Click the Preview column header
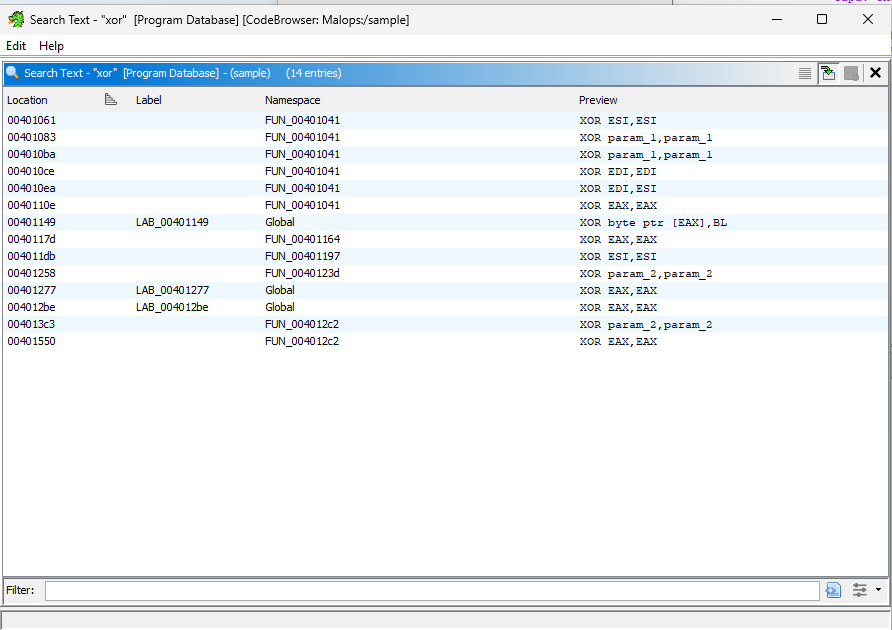Screen dimensions: 892x630 click(598, 100)
